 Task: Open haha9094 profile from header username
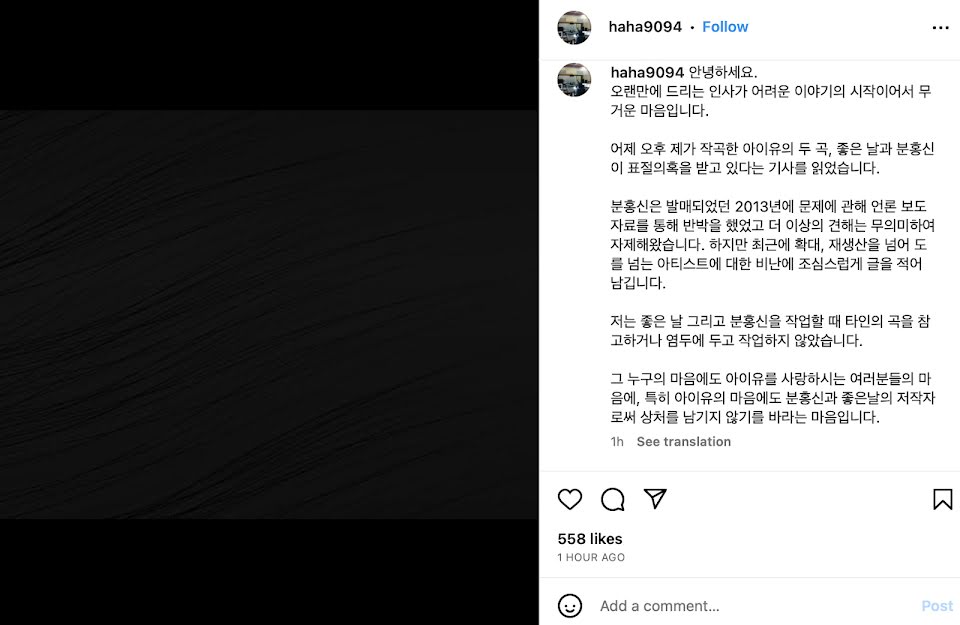[x=645, y=27]
